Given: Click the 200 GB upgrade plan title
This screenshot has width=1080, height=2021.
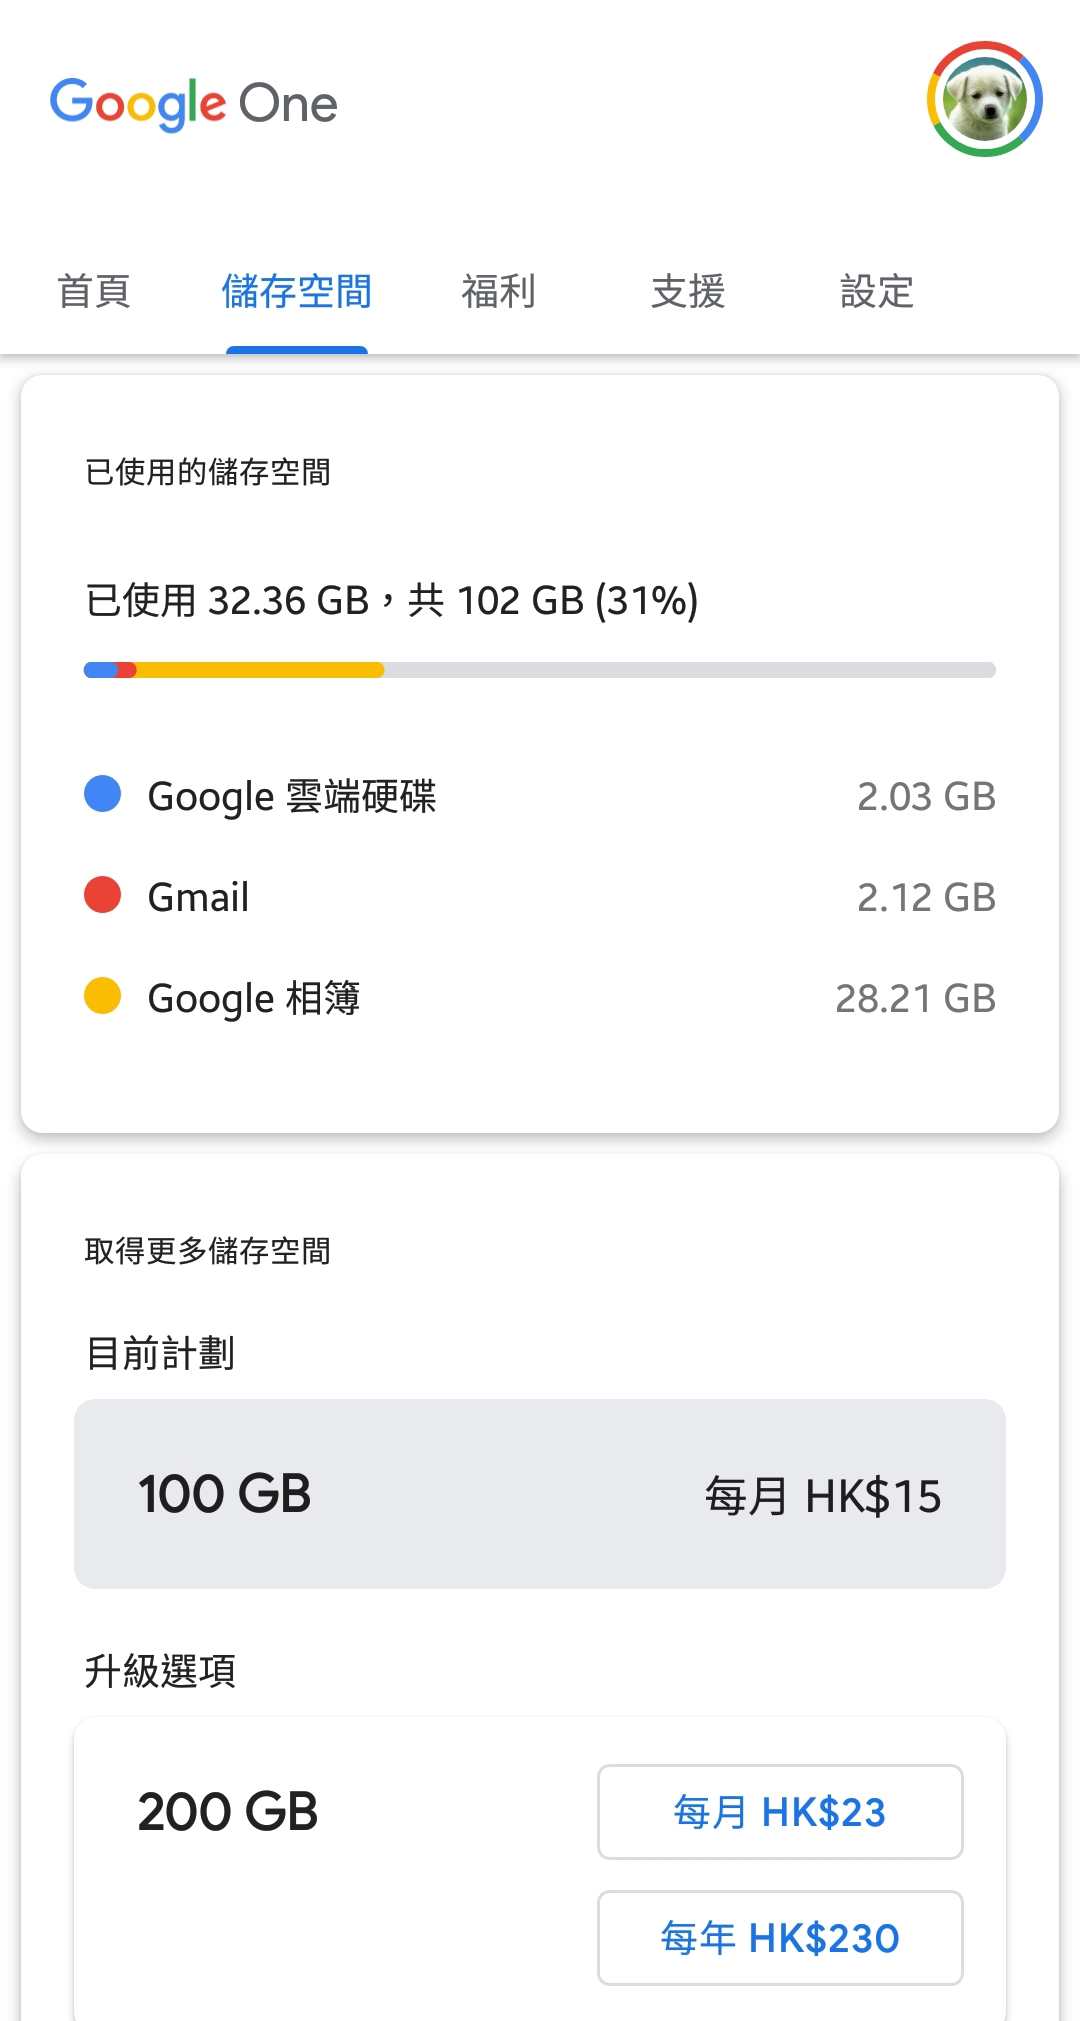Looking at the screenshot, I should [228, 1812].
